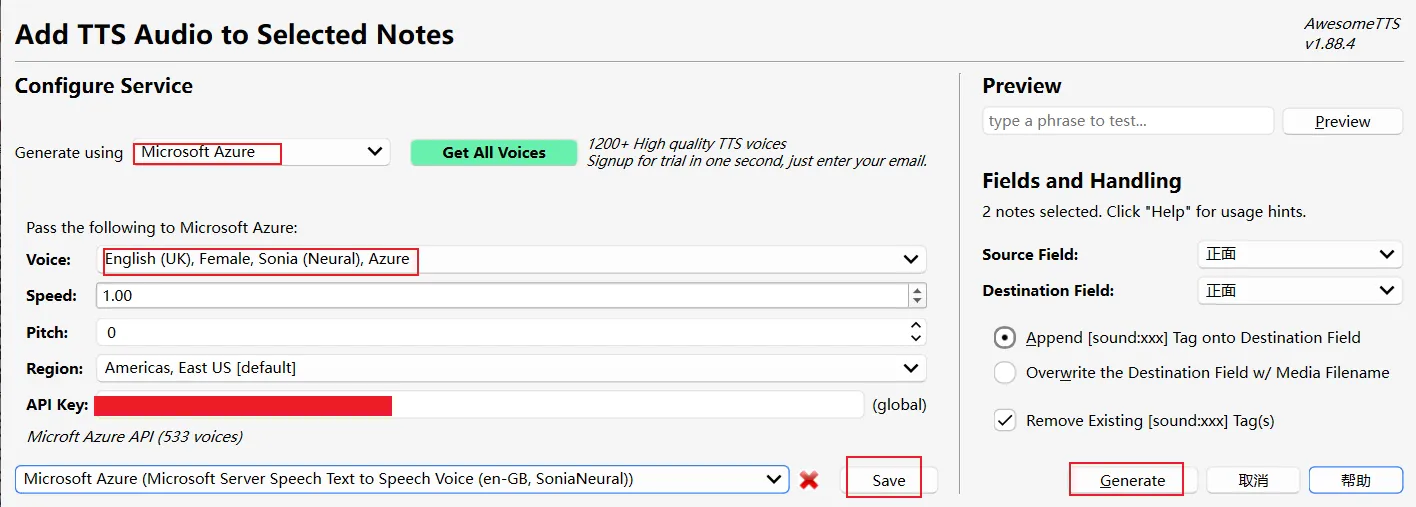Viewport: 1416px width, 507px height.
Task: Click the 帮助 help button
Action: click(x=1355, y=480)
